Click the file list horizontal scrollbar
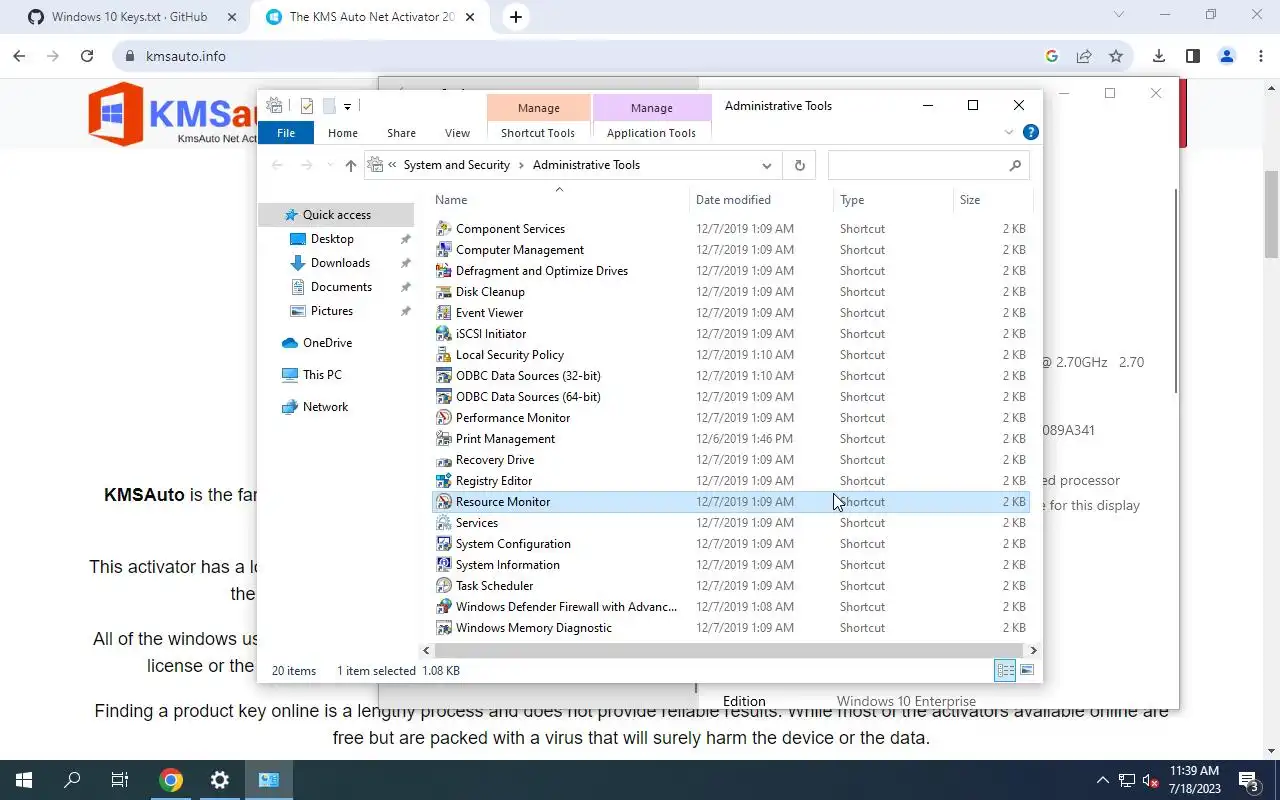1280x800 pixels. [727, 650]
